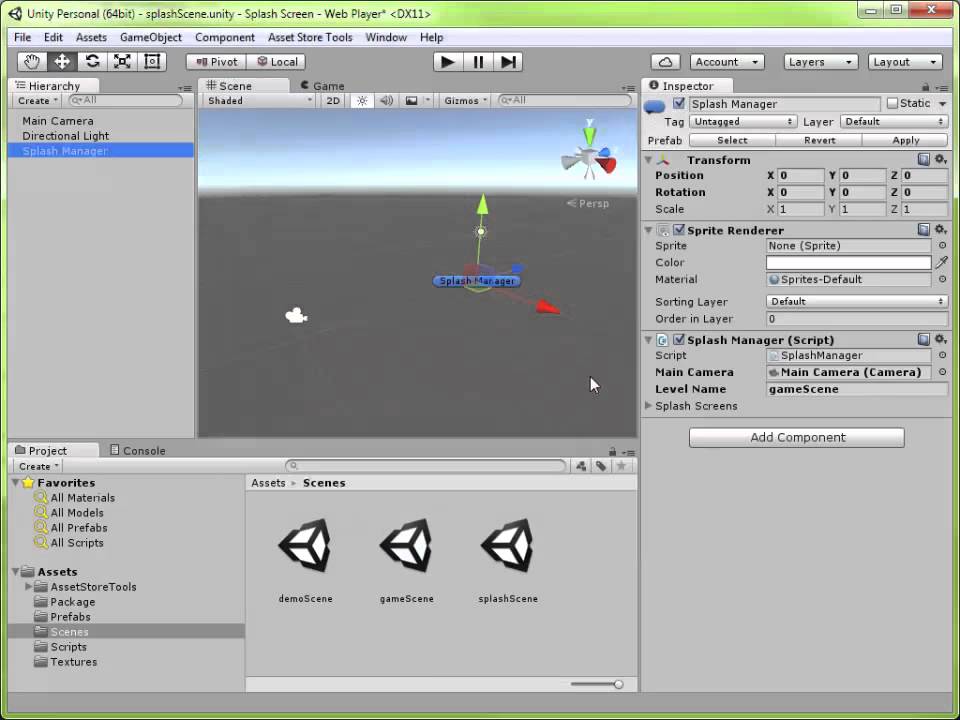Select the Move tool

62,62
